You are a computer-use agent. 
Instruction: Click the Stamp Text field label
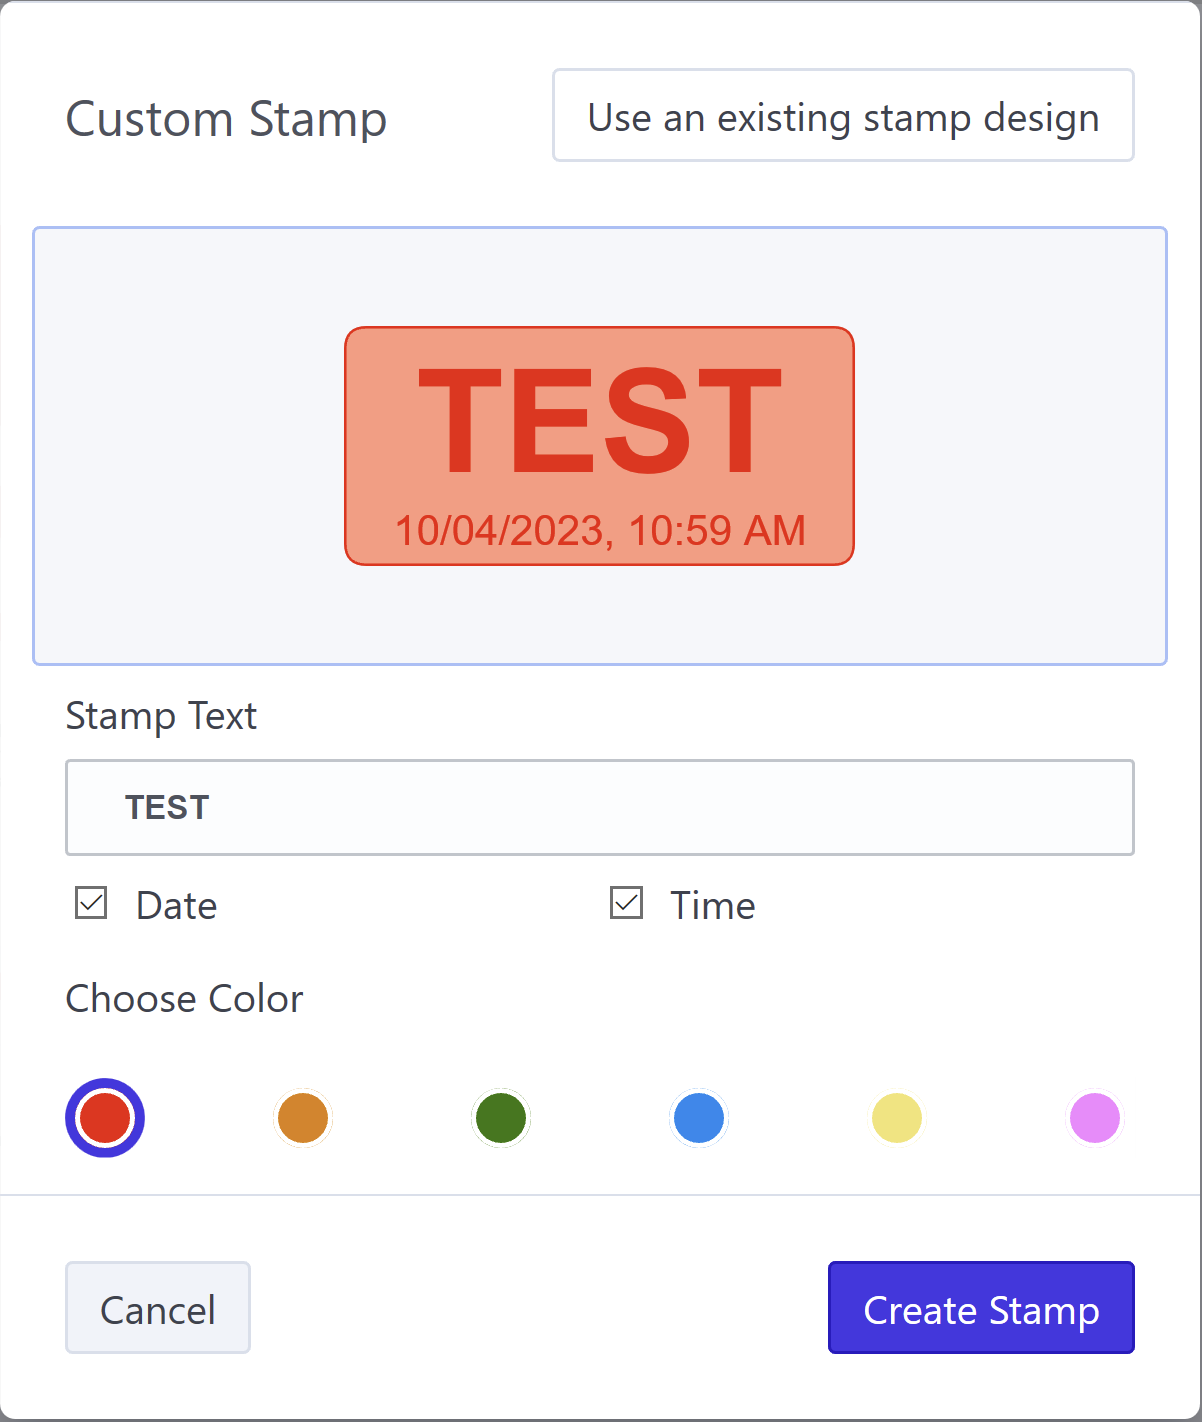click(x=161, y=716)
